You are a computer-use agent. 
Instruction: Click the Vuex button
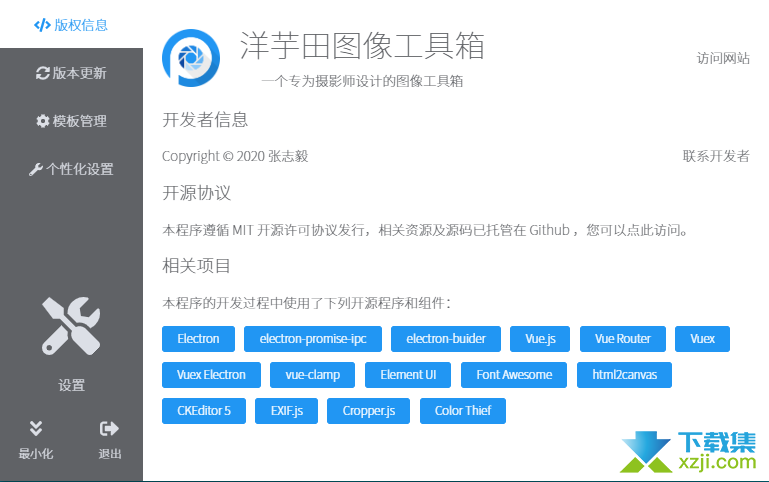[702, 339]
